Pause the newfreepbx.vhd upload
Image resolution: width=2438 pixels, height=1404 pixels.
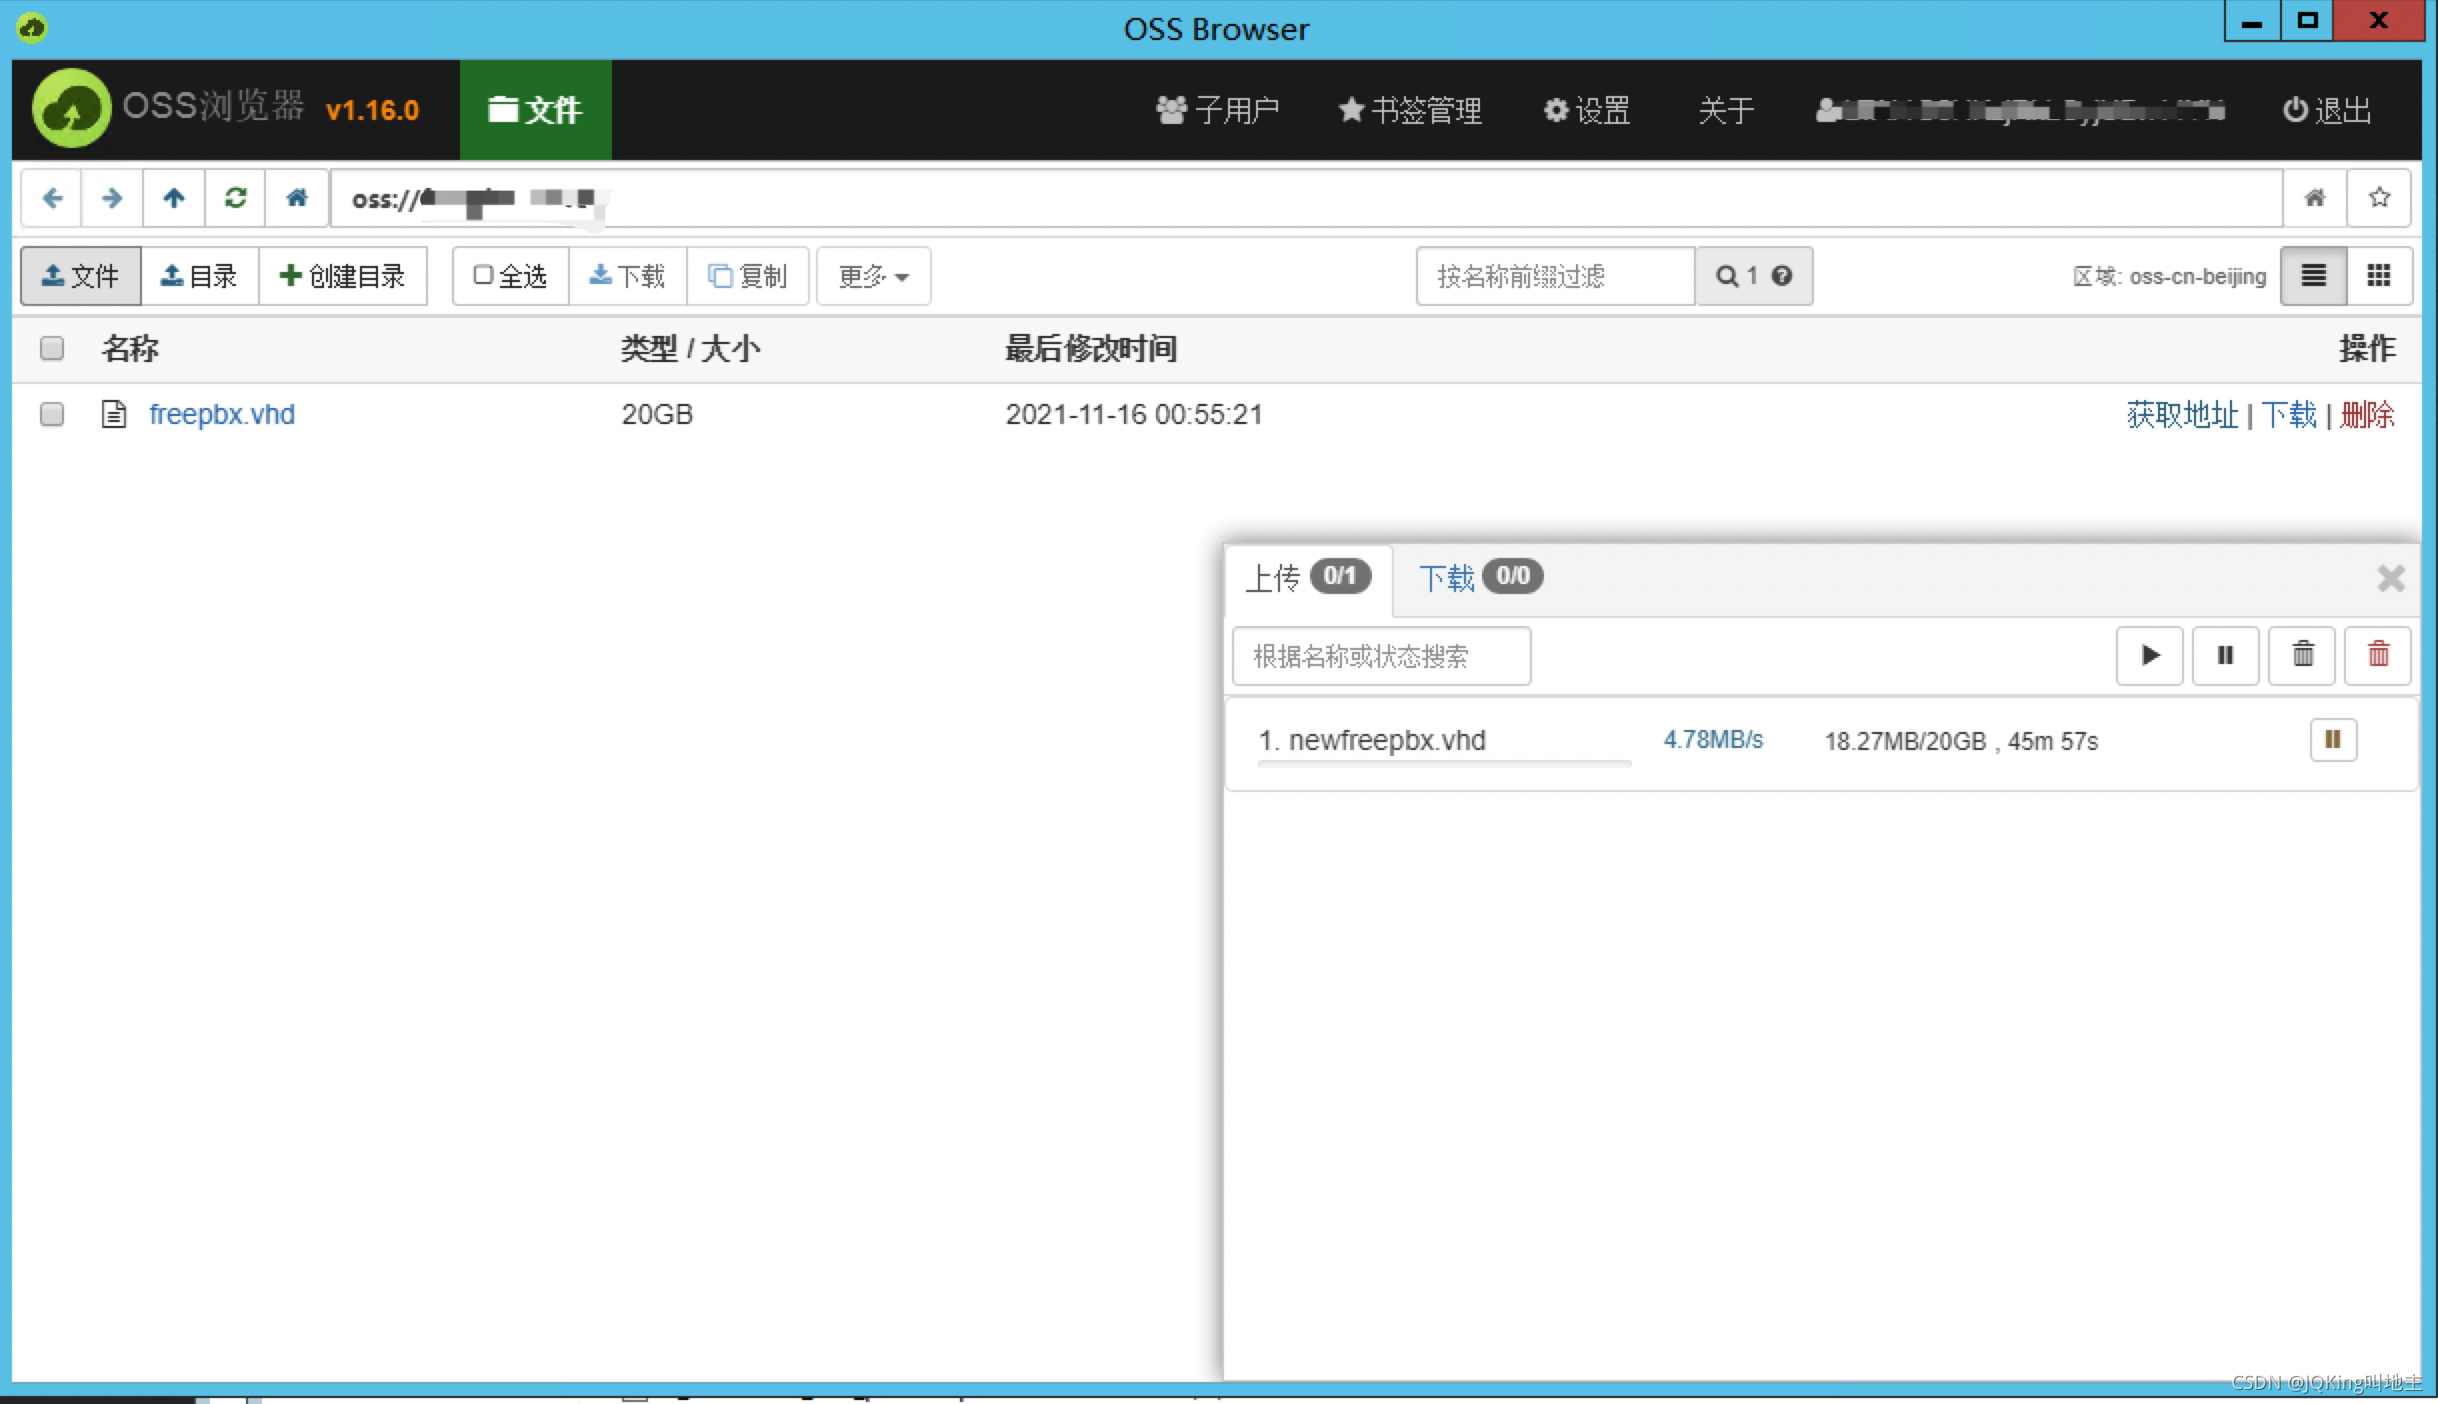[2333, 740]
